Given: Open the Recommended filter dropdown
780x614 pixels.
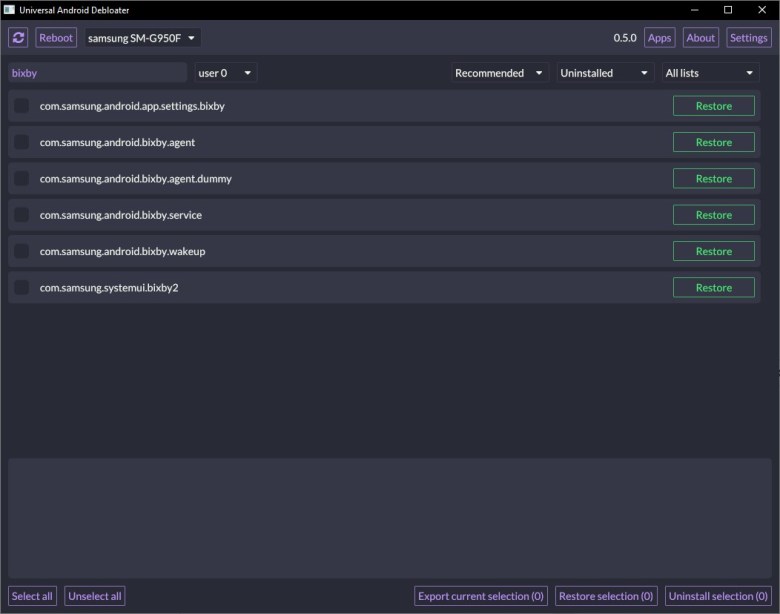Looking at the screenshot, I should [499, 73].
